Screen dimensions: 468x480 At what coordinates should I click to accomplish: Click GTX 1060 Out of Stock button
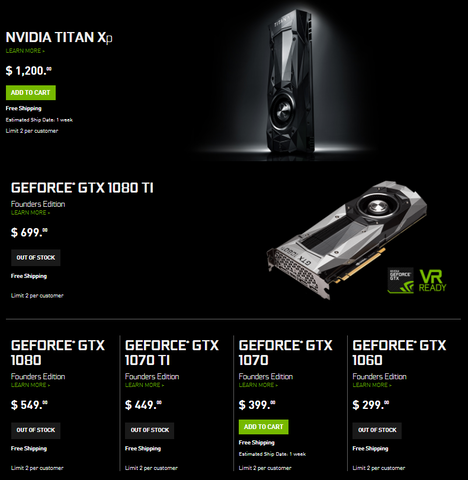377,430
